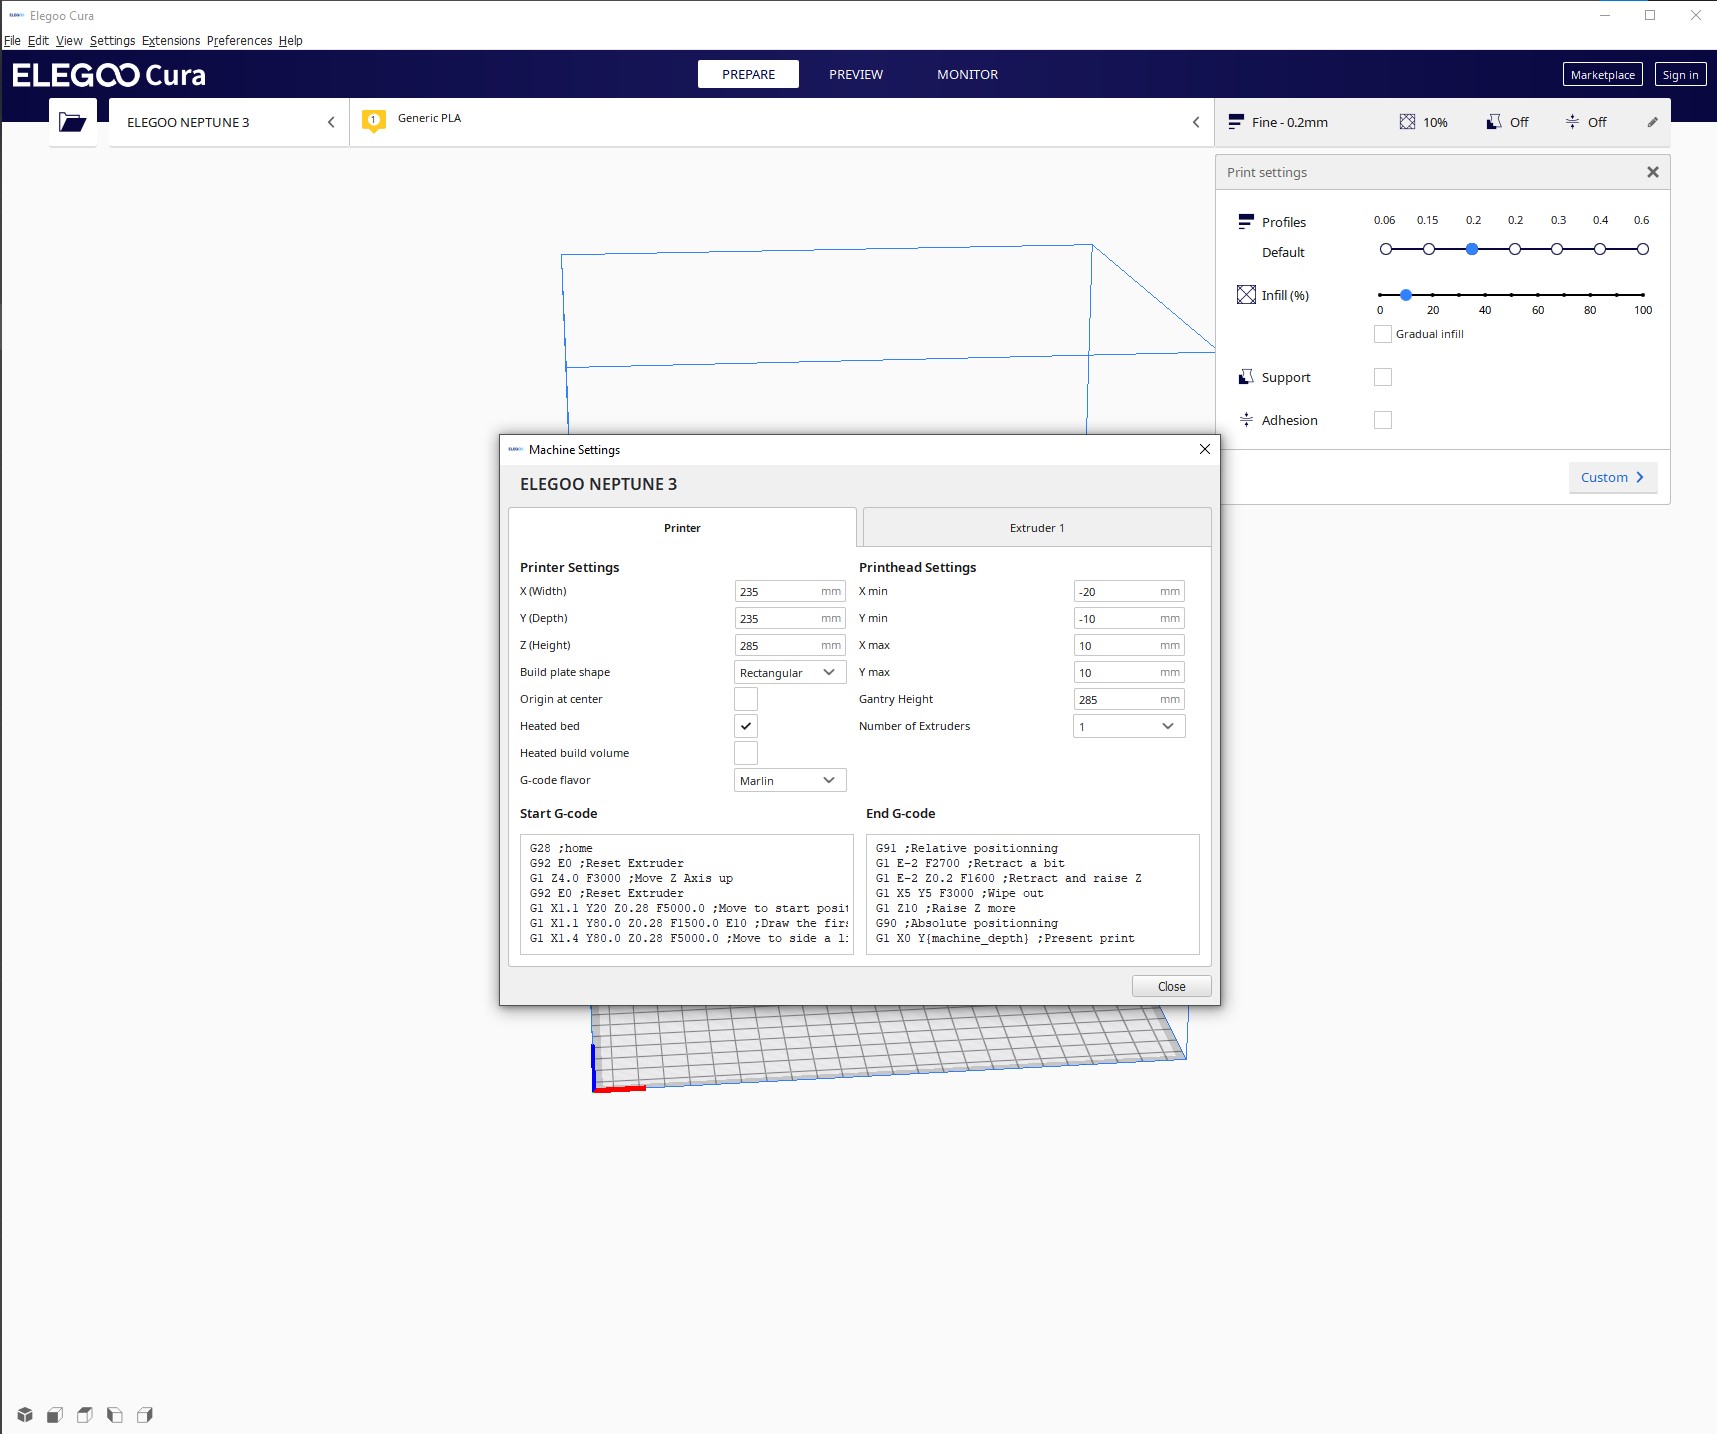Open Build plate shape Rectangular dropdown
The height and width of the screenshot is (1434, 1717).
[x=790, y=672]
